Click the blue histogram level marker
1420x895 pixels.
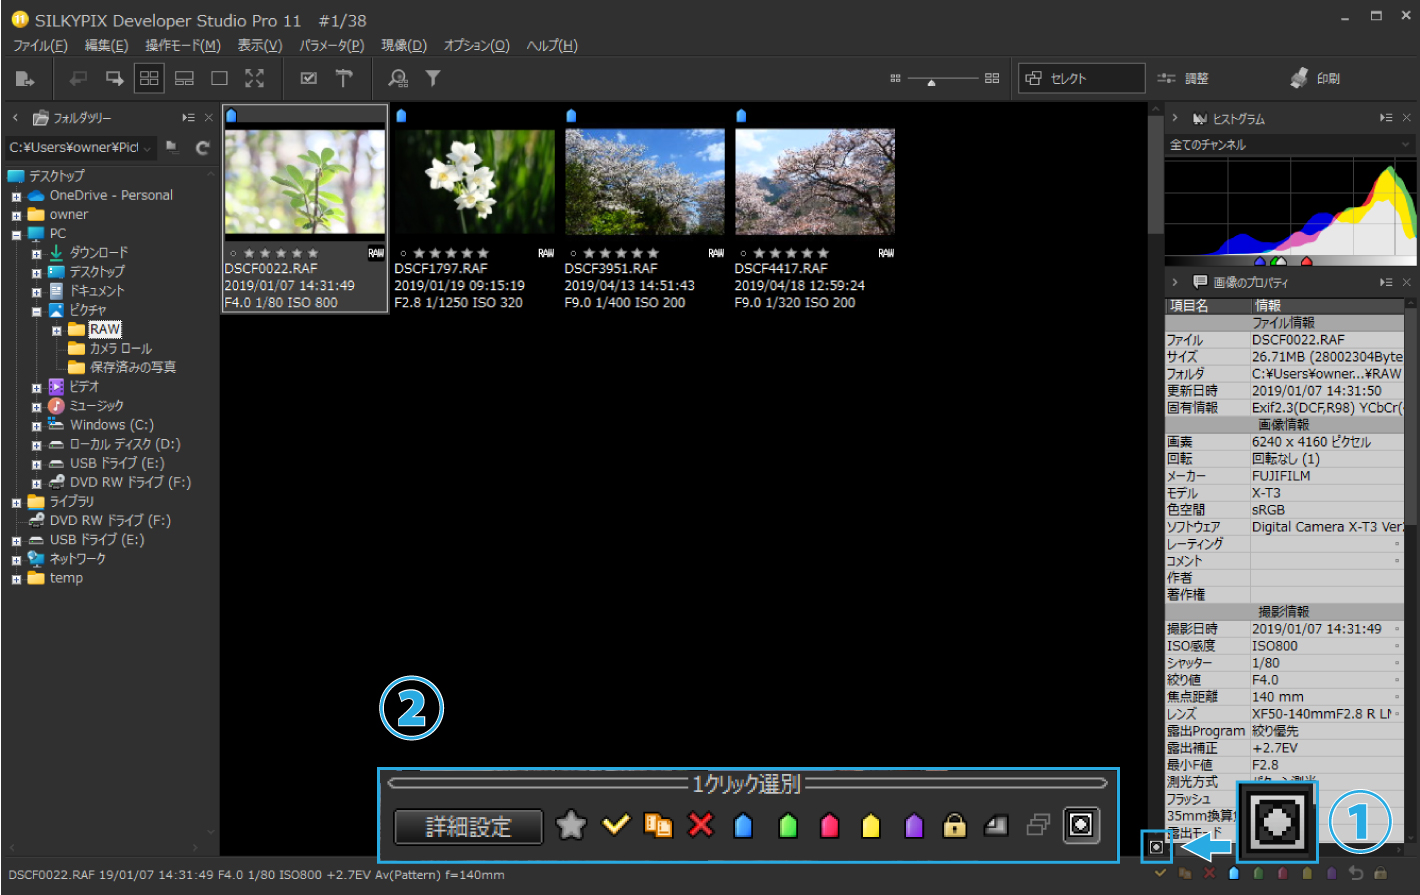tap(1259, 262)
